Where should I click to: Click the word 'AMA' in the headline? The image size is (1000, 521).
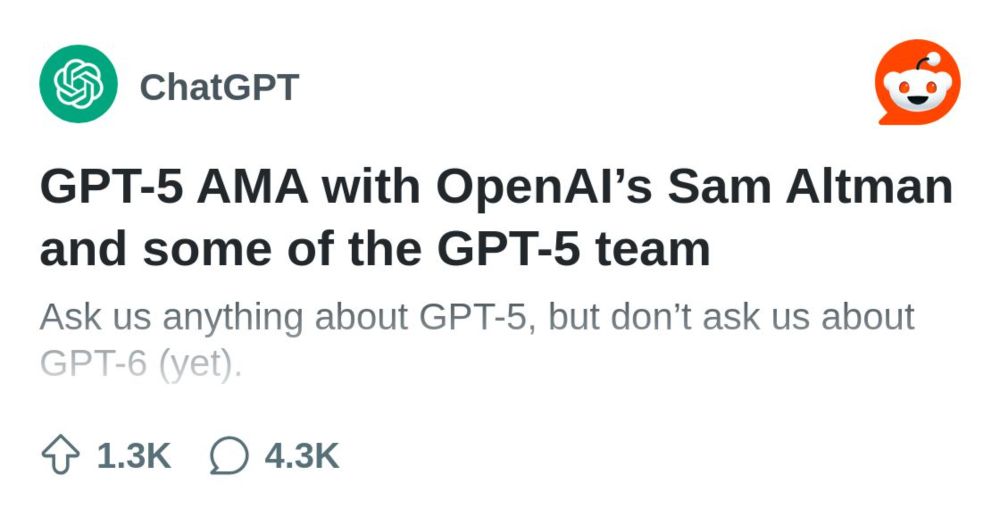tap(253, 187)
